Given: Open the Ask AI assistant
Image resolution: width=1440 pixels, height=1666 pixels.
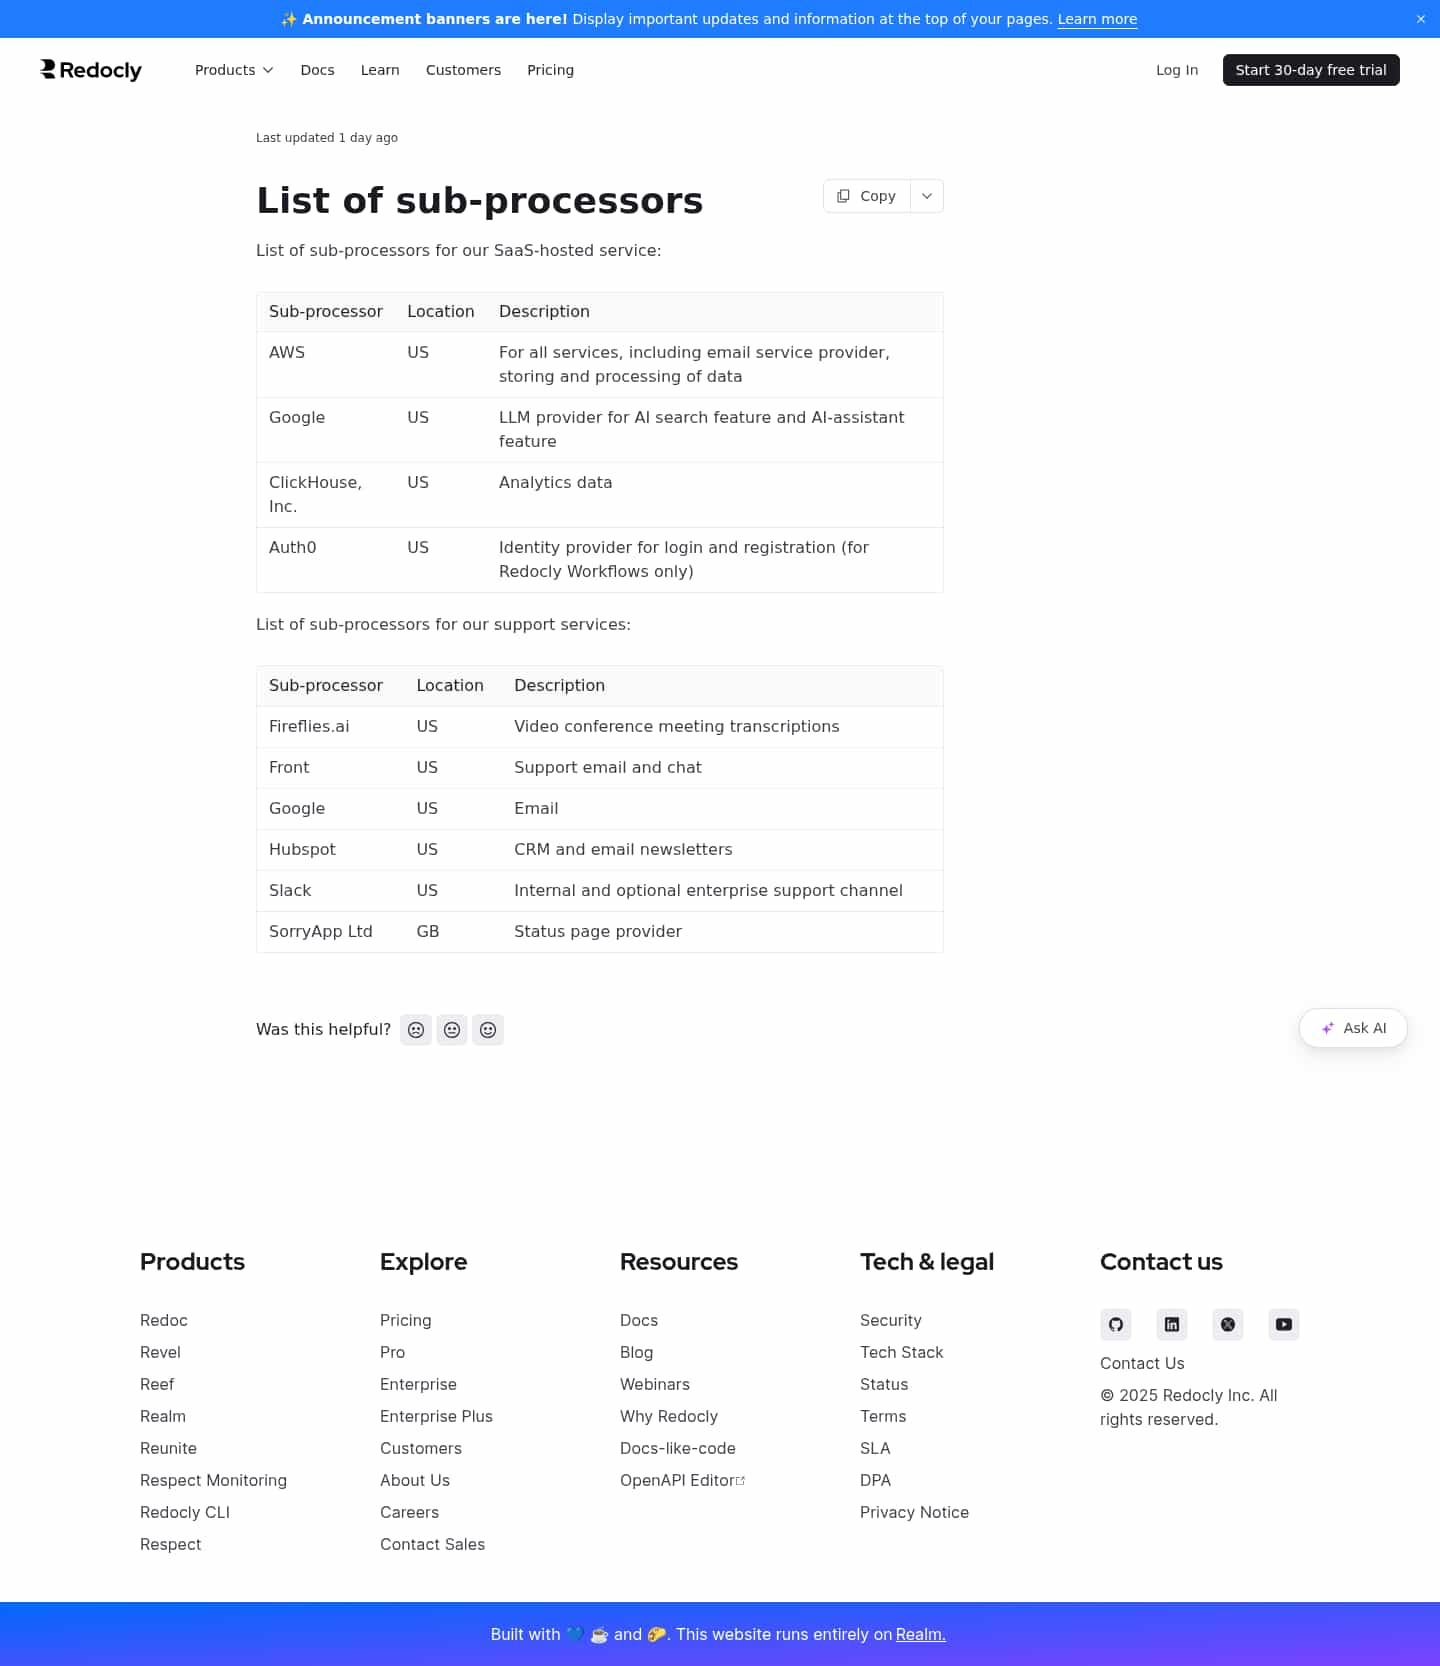Looking at the screenshot, I should 1353,1028.
